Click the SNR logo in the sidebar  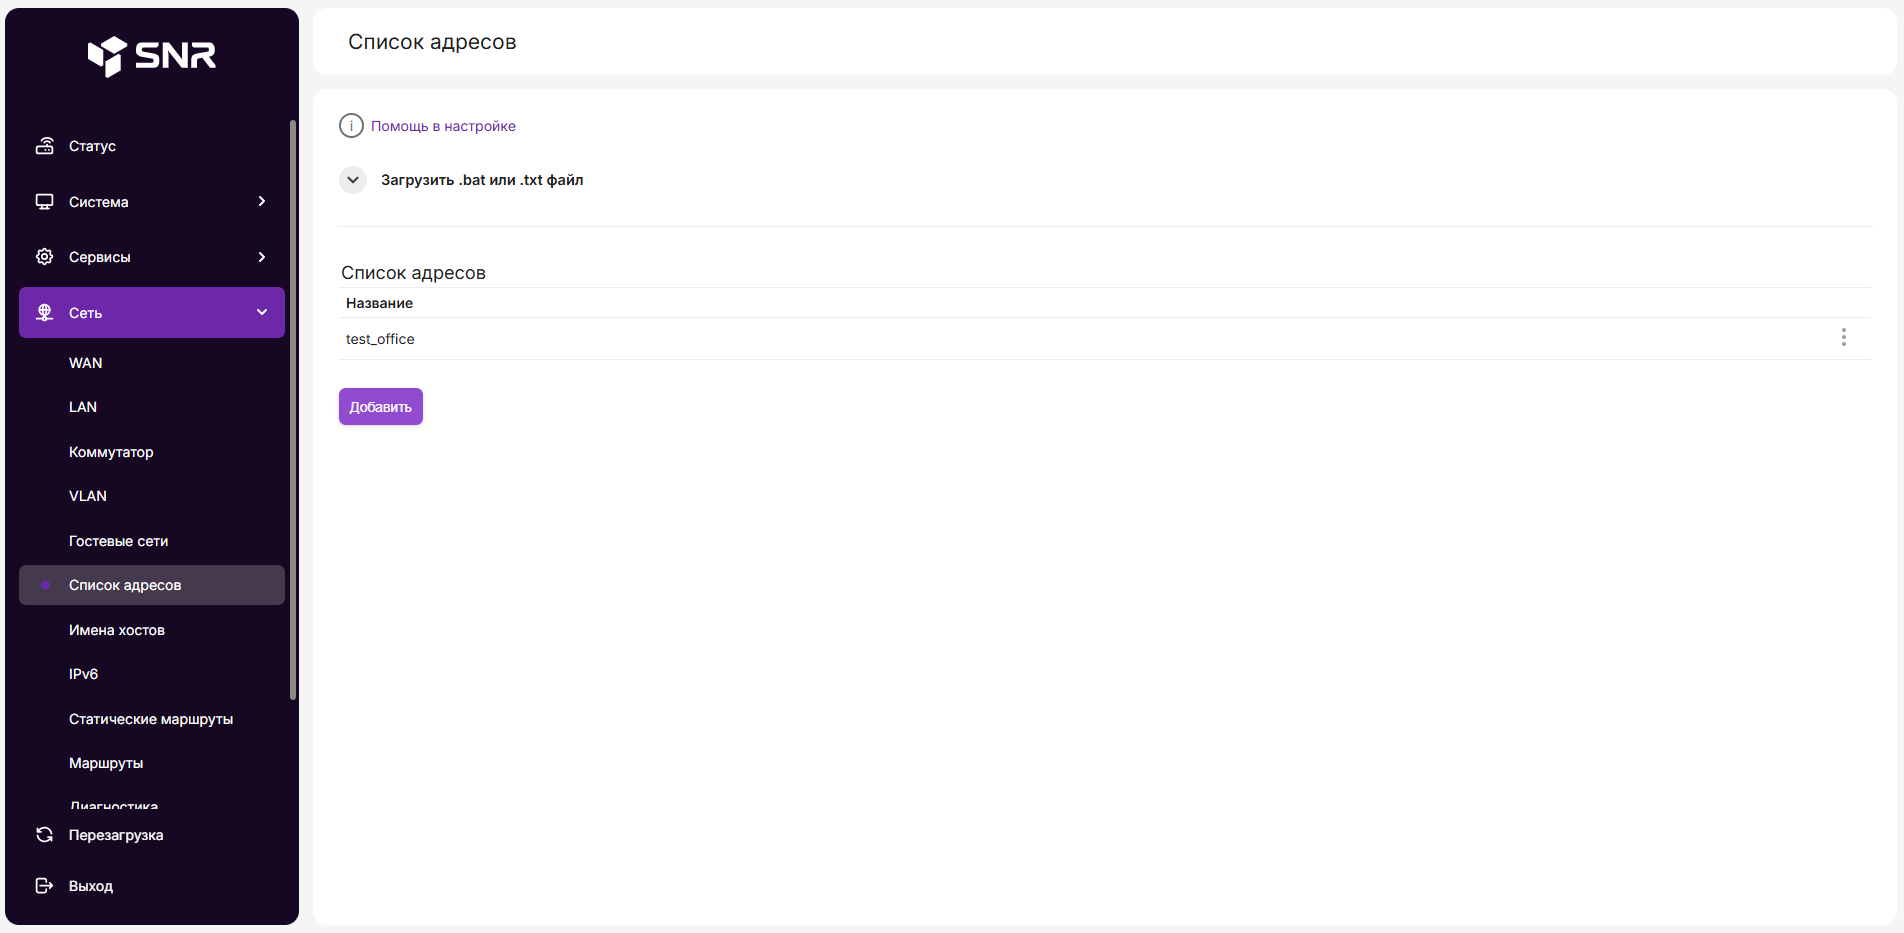152,56
